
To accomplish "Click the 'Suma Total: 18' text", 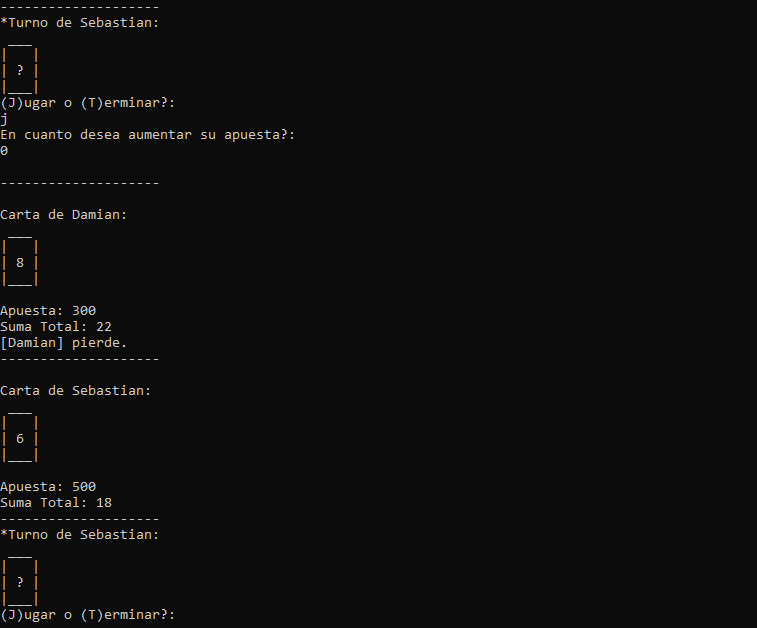I will pos(56,503).
